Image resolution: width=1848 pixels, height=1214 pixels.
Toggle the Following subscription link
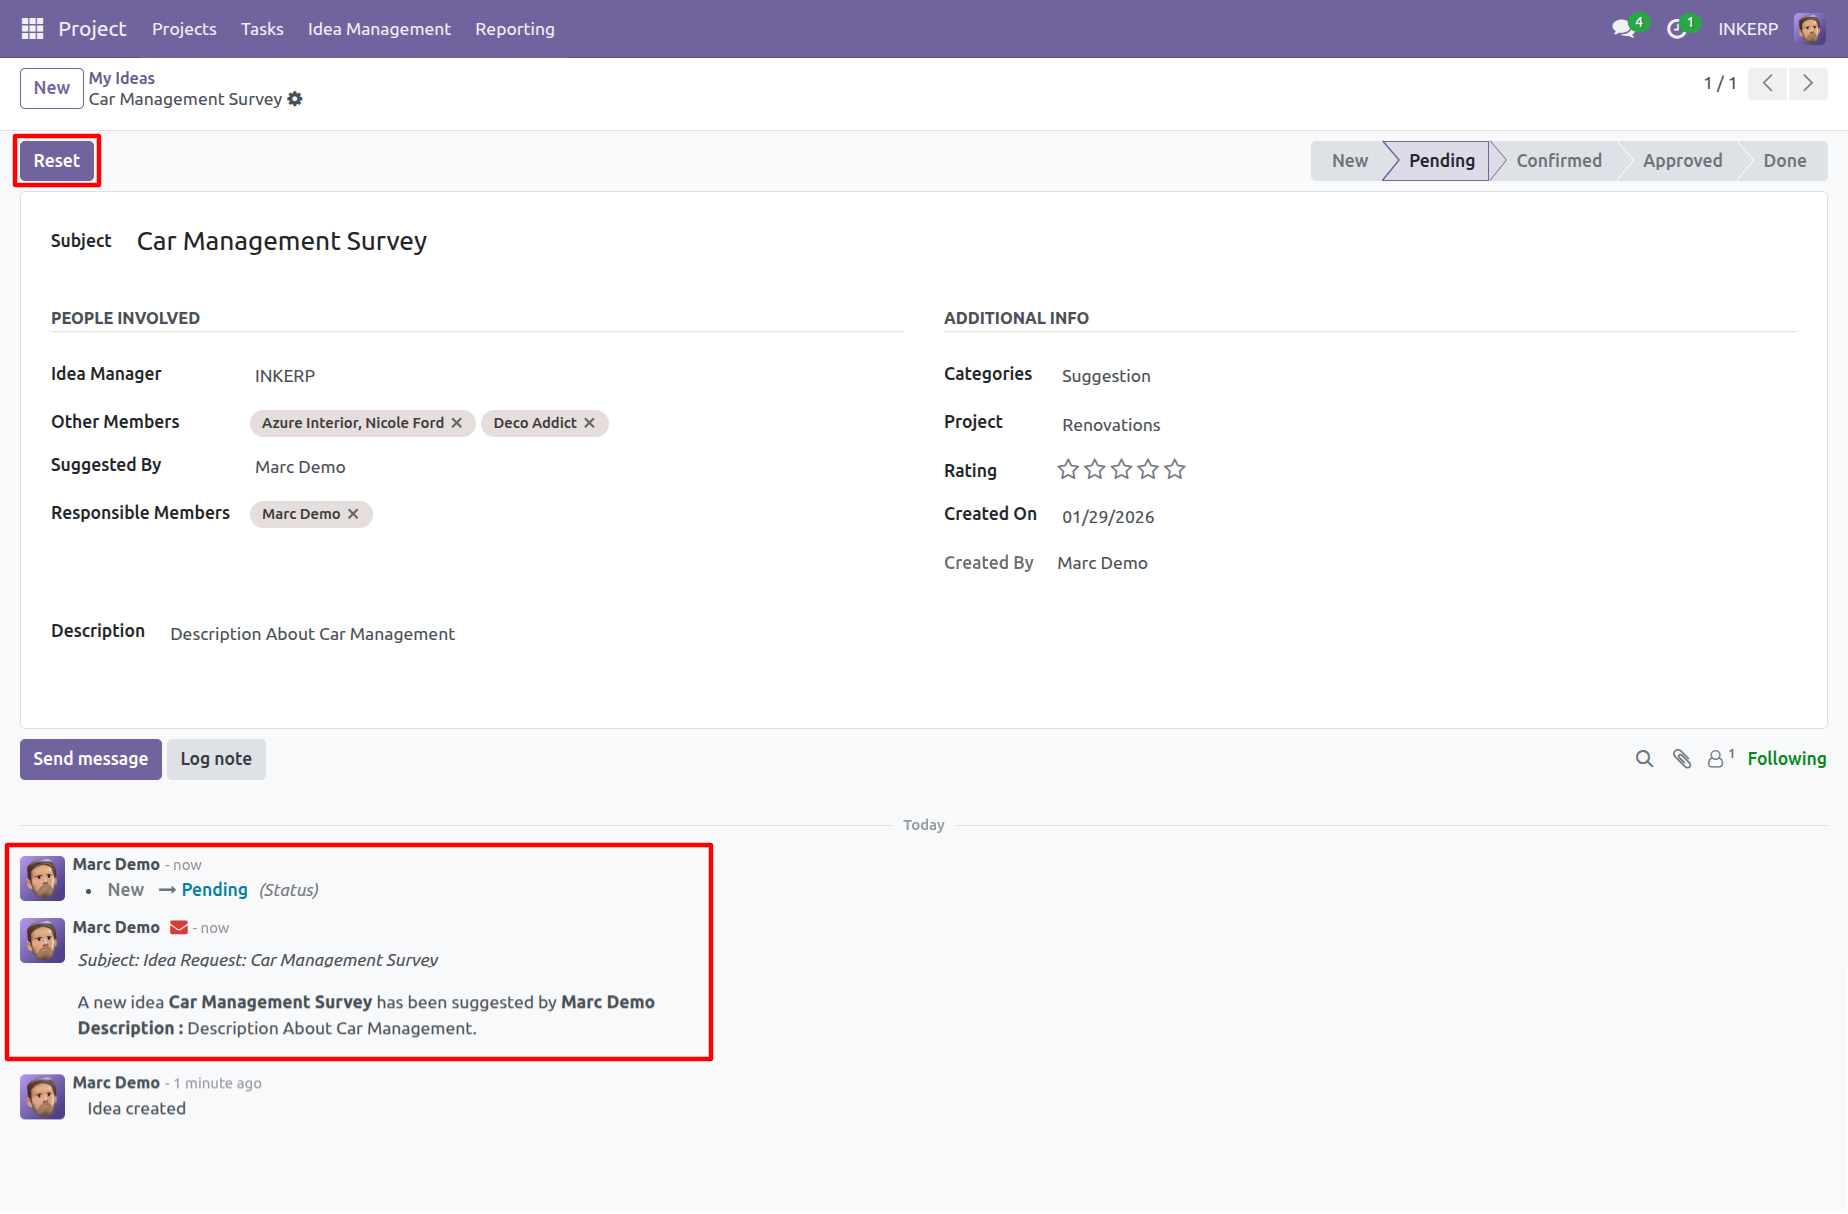tap(1787, 759)
